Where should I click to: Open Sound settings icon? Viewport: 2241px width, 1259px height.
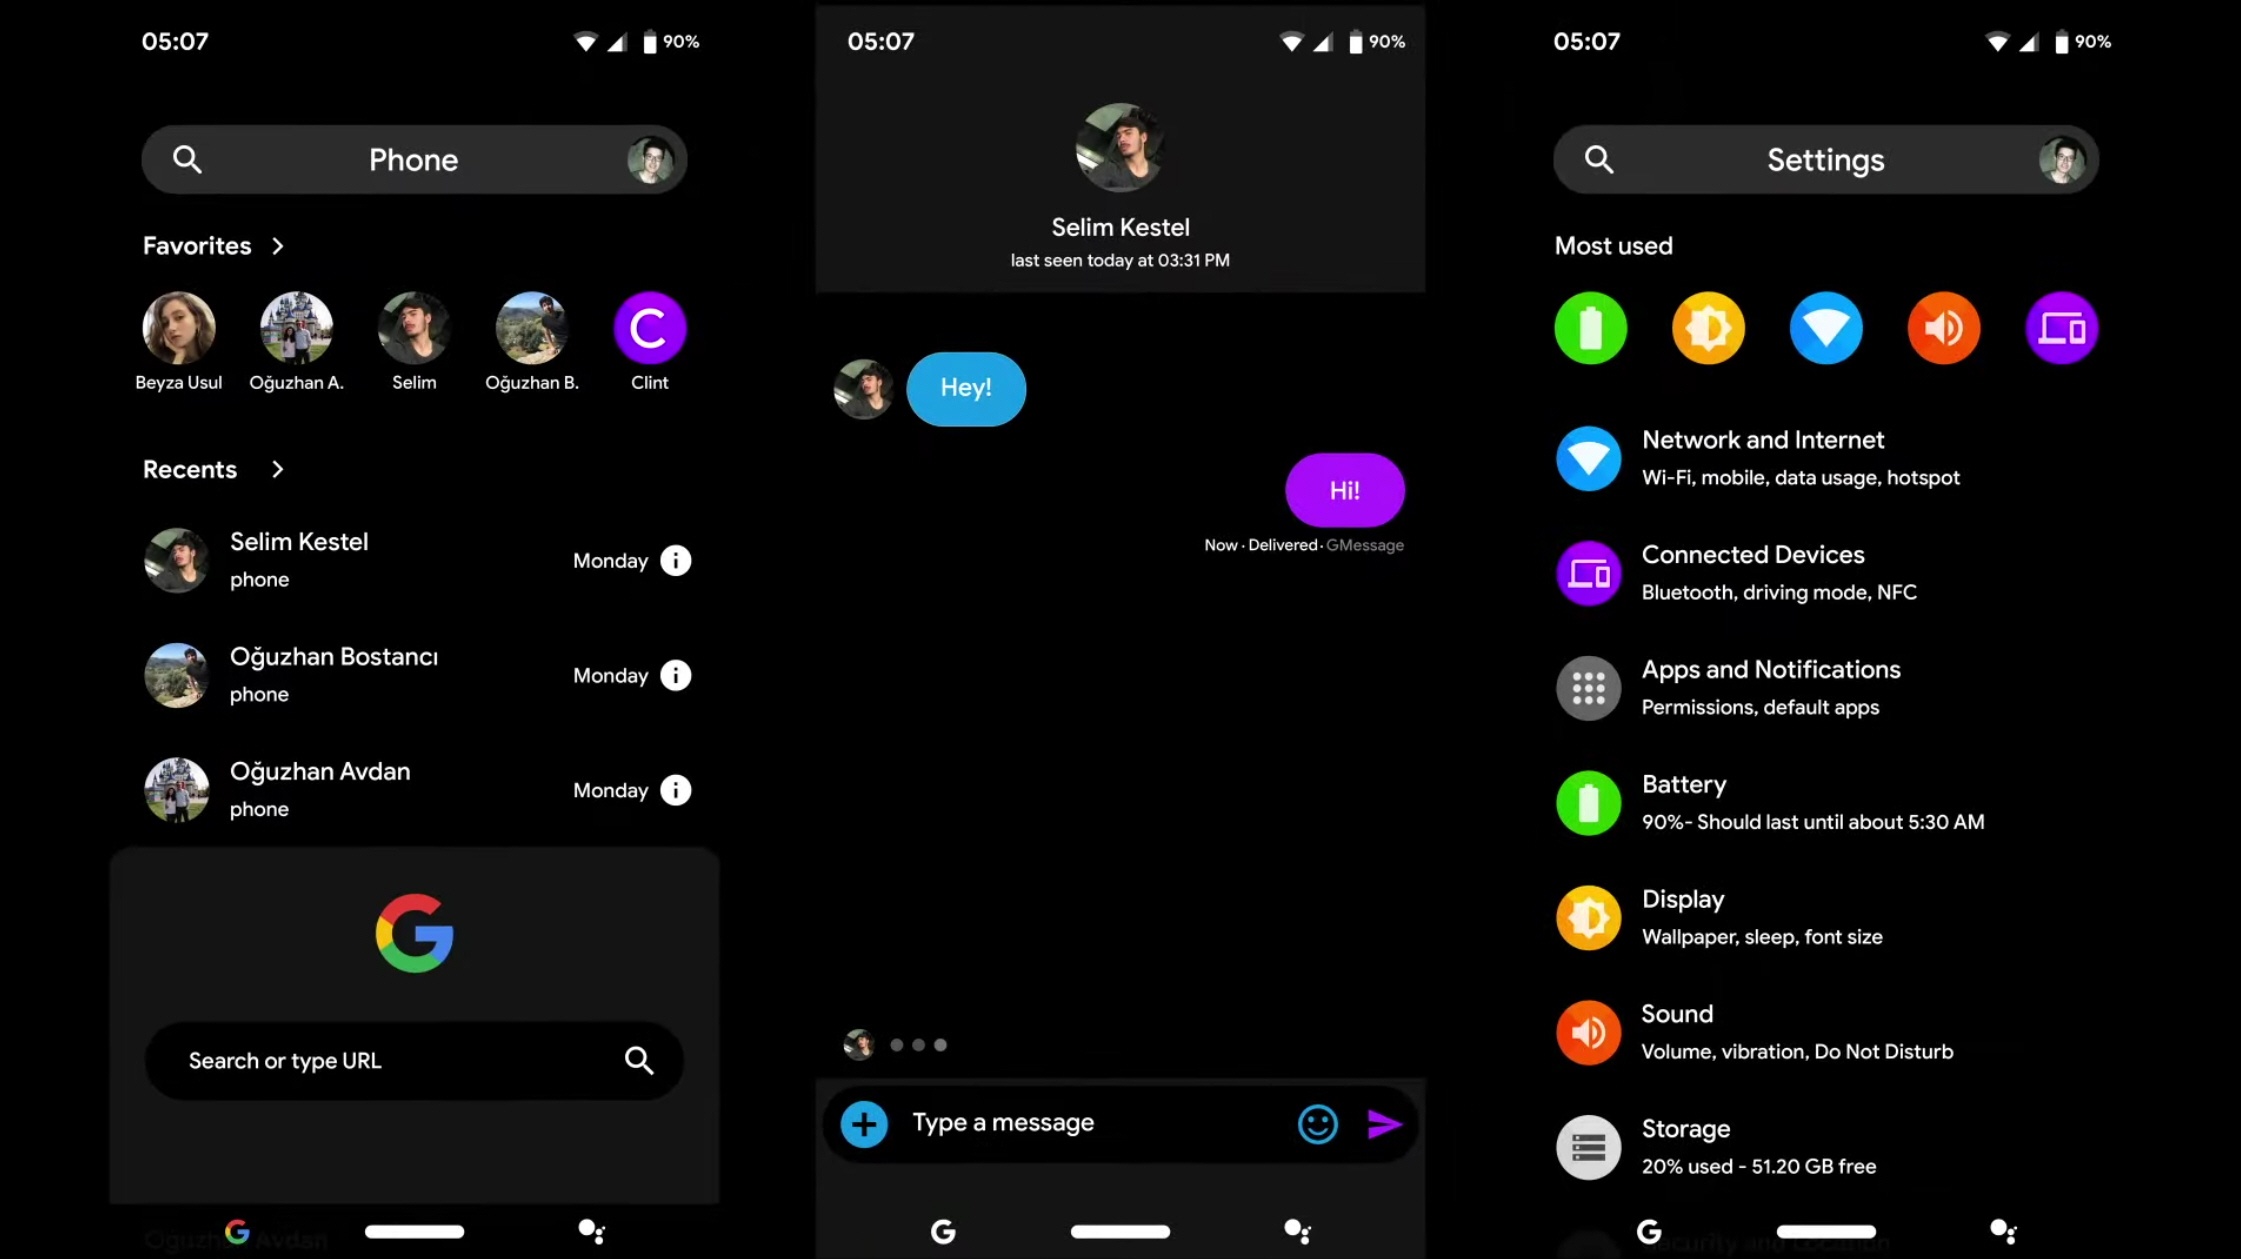[1588, 1031]
